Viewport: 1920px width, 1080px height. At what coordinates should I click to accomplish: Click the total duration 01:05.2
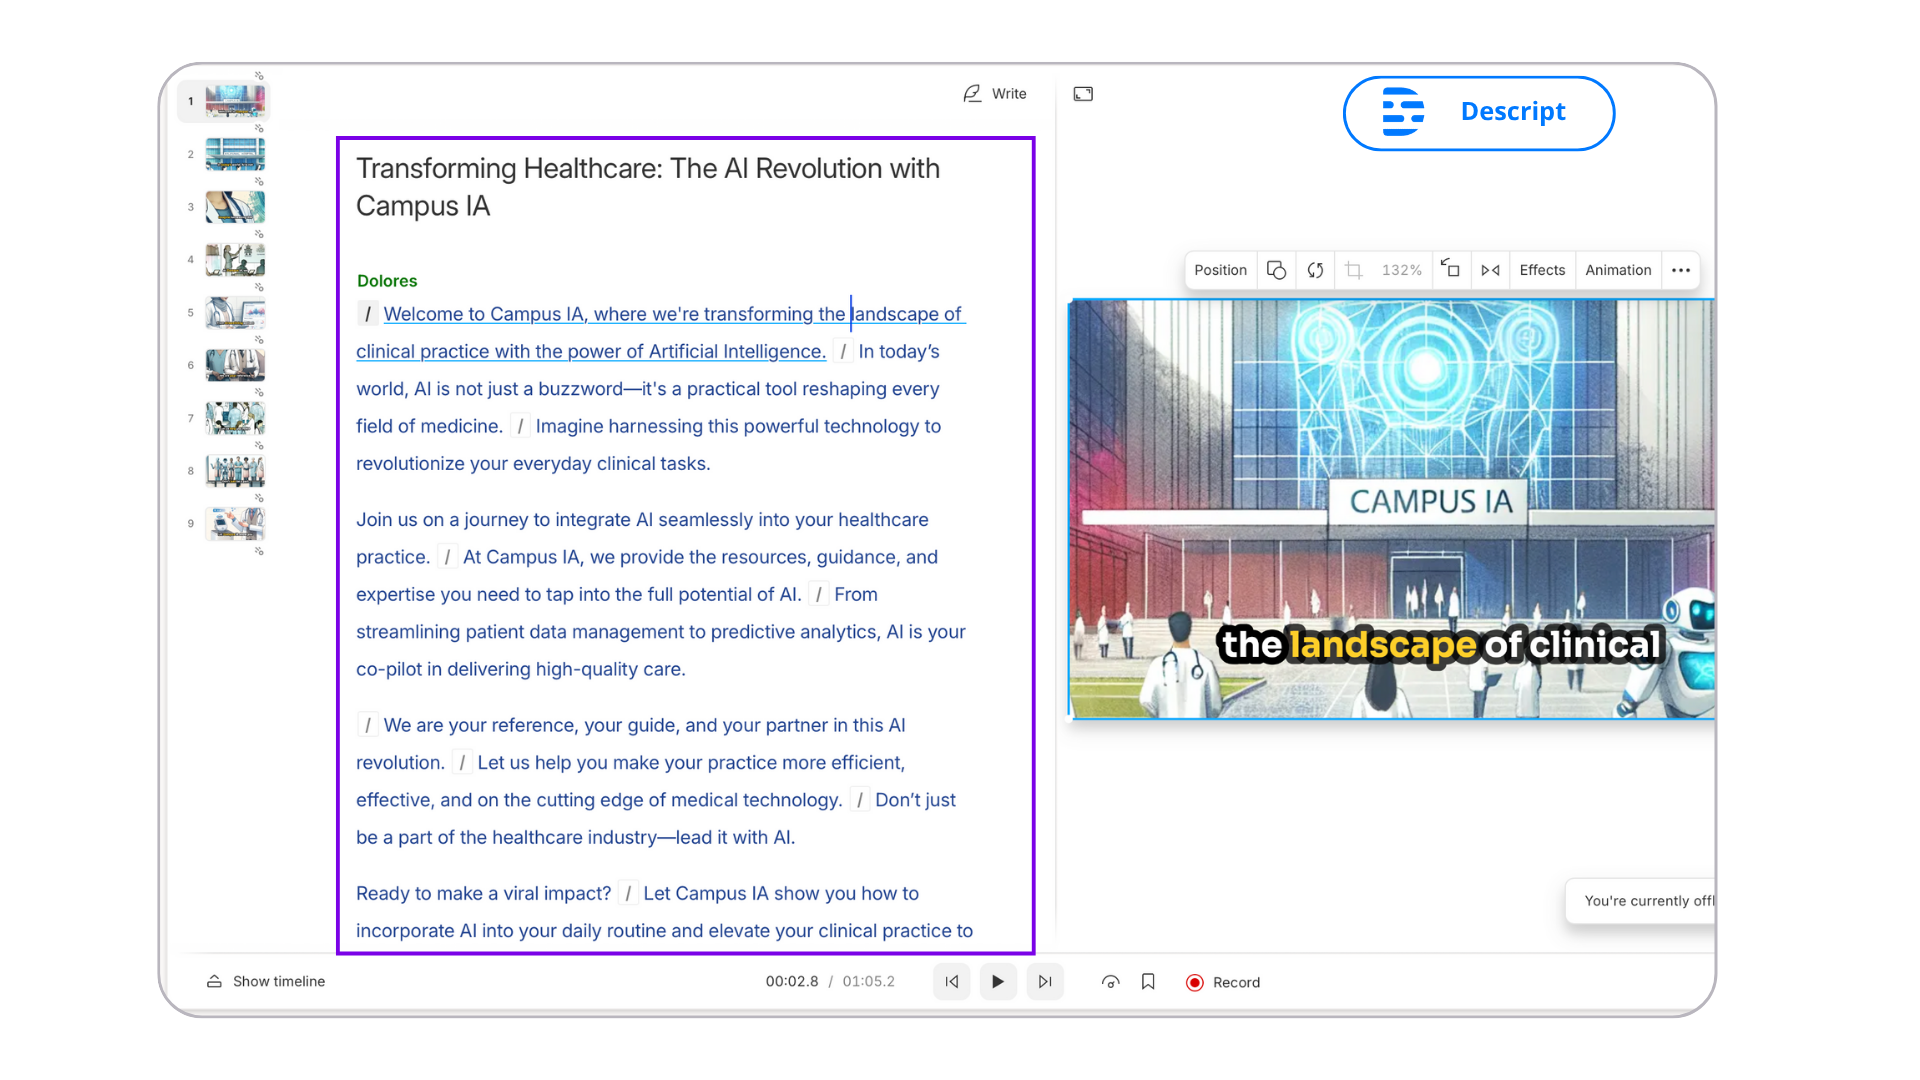pyautogui.click(x=868, y=981)
